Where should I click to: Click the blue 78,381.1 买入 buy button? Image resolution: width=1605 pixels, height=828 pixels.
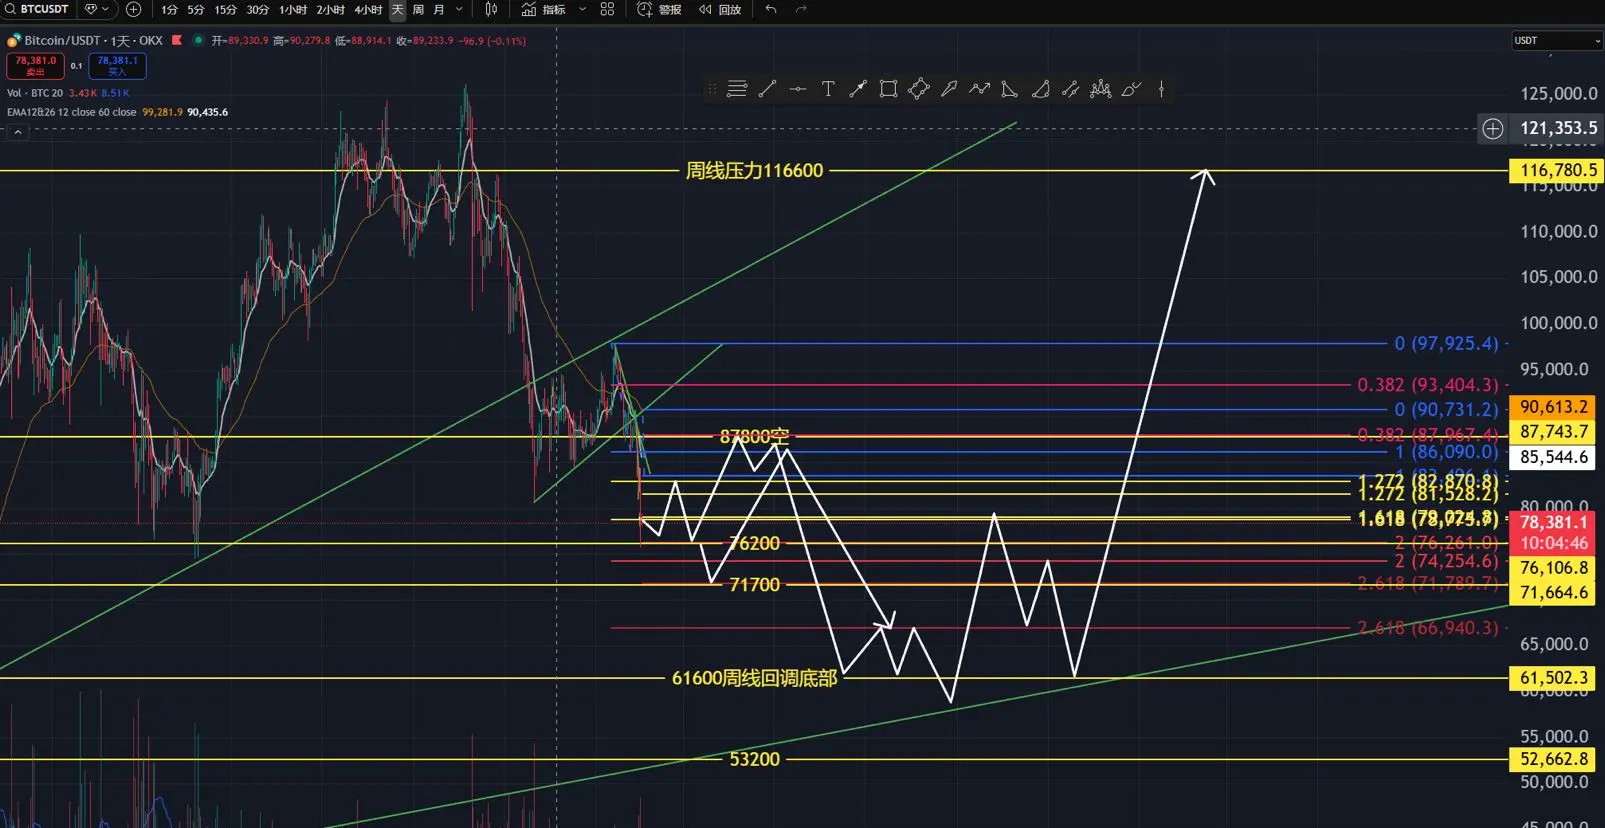pos(117,66)
